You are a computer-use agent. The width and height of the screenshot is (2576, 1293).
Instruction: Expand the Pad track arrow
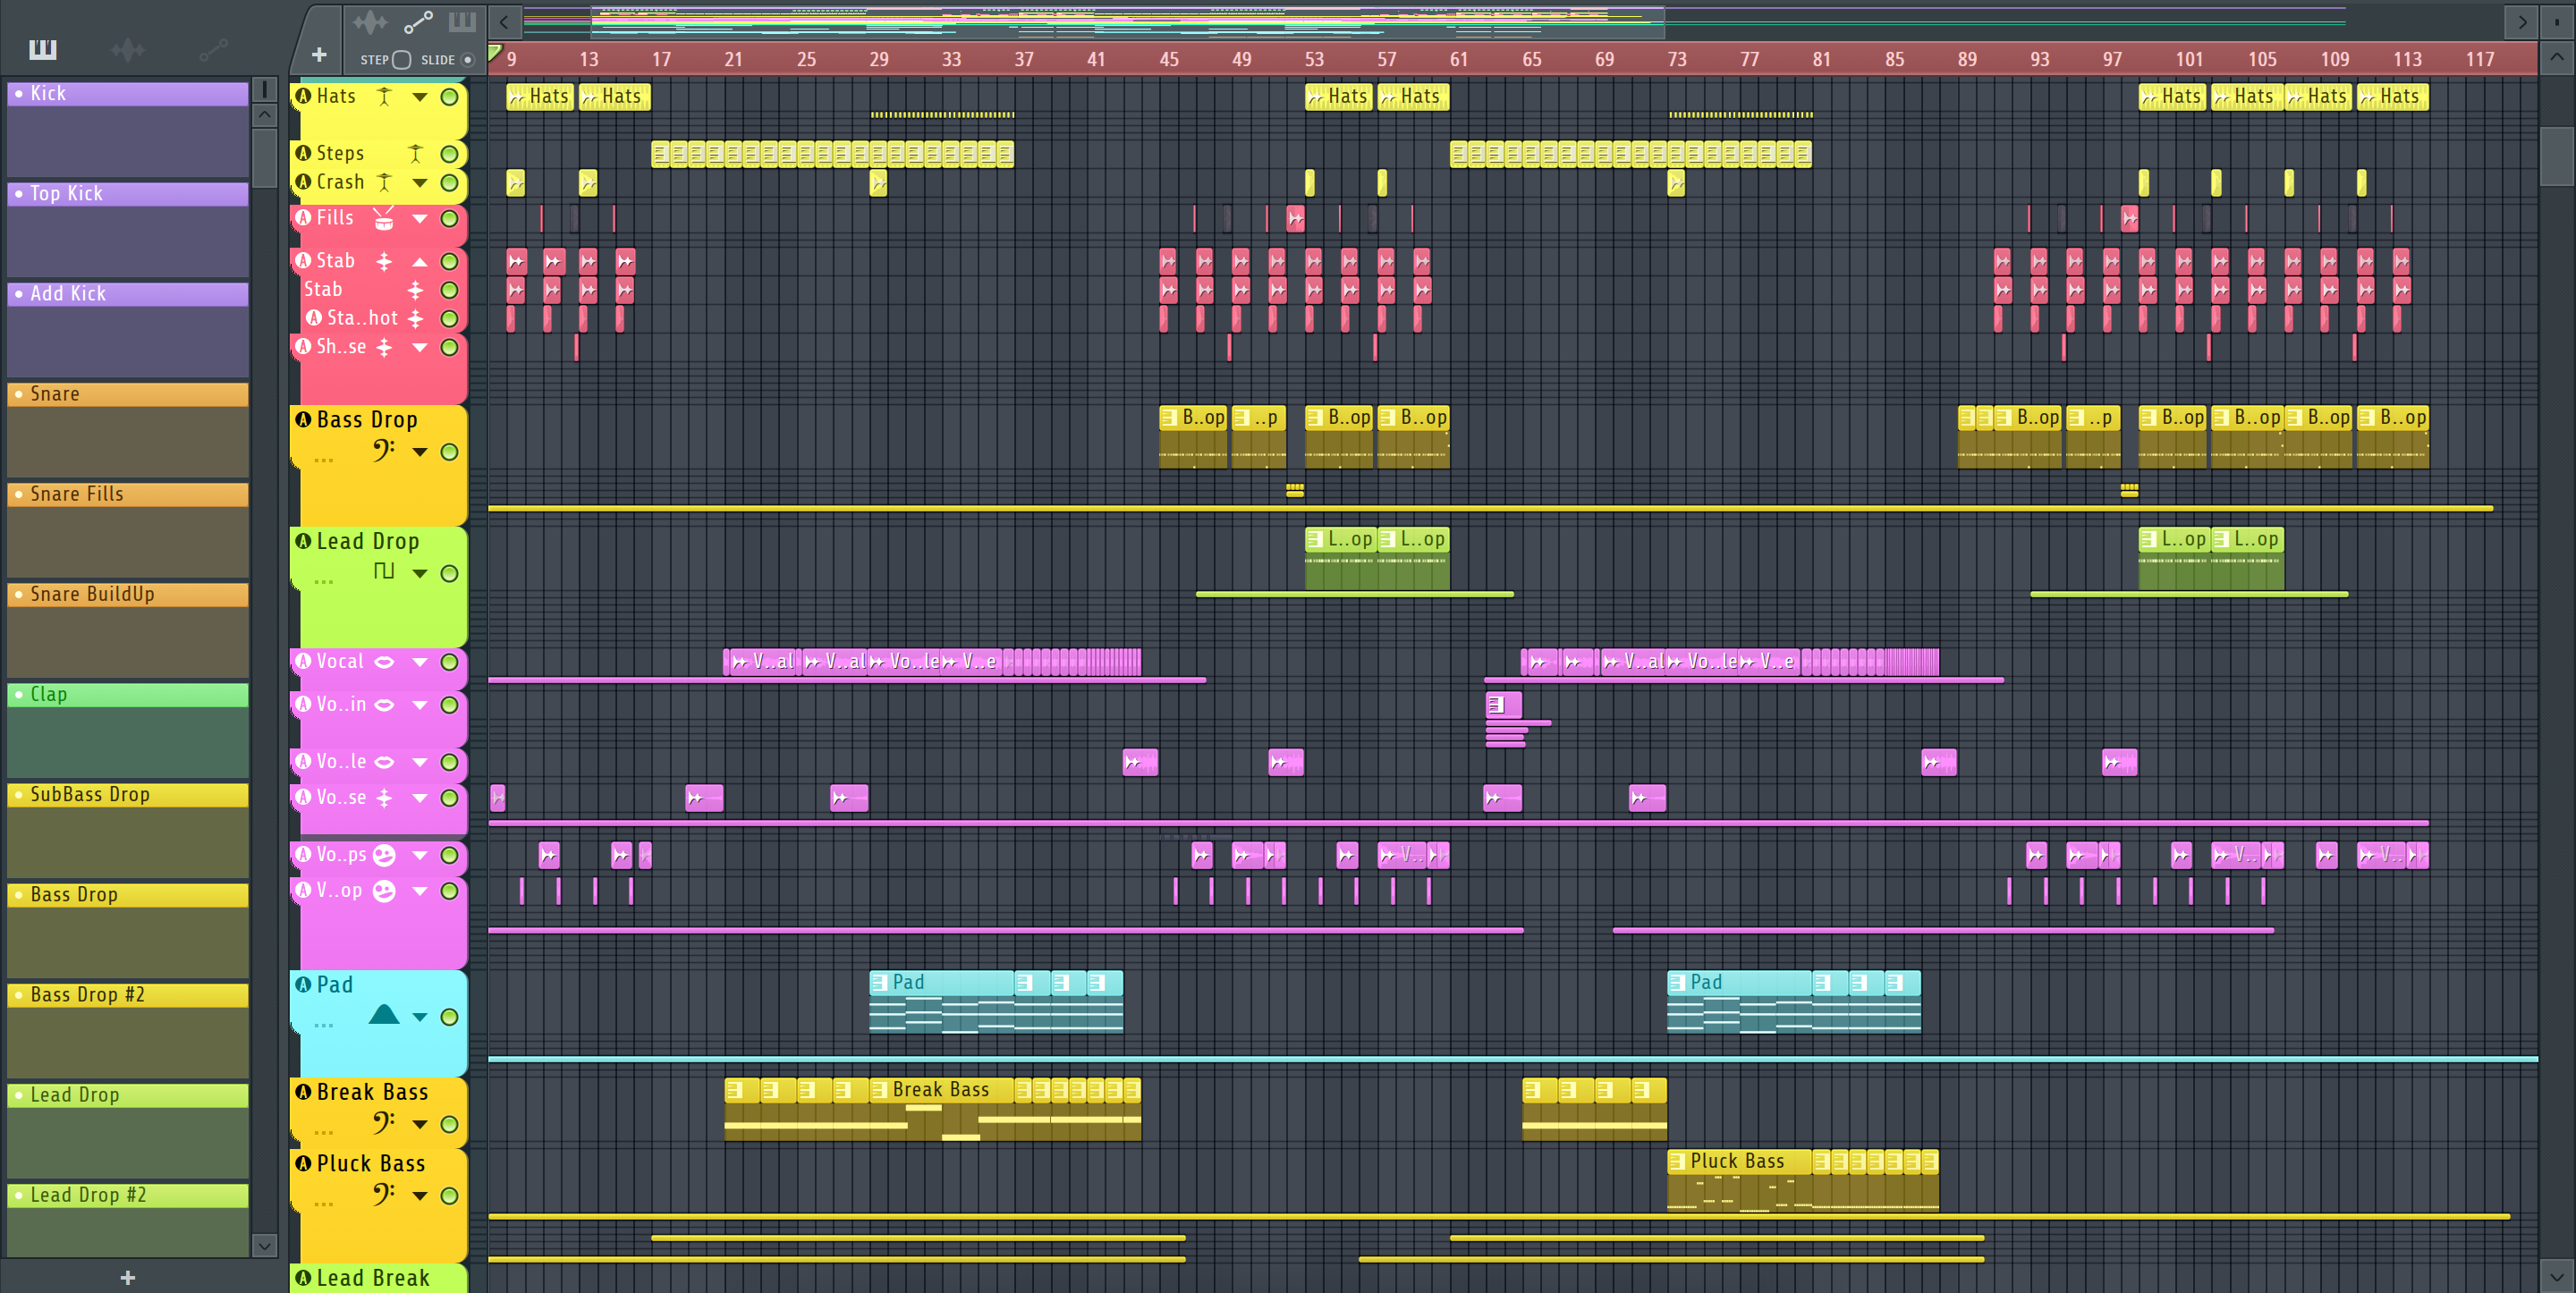pyautogui.click(x=420, y=1017)
